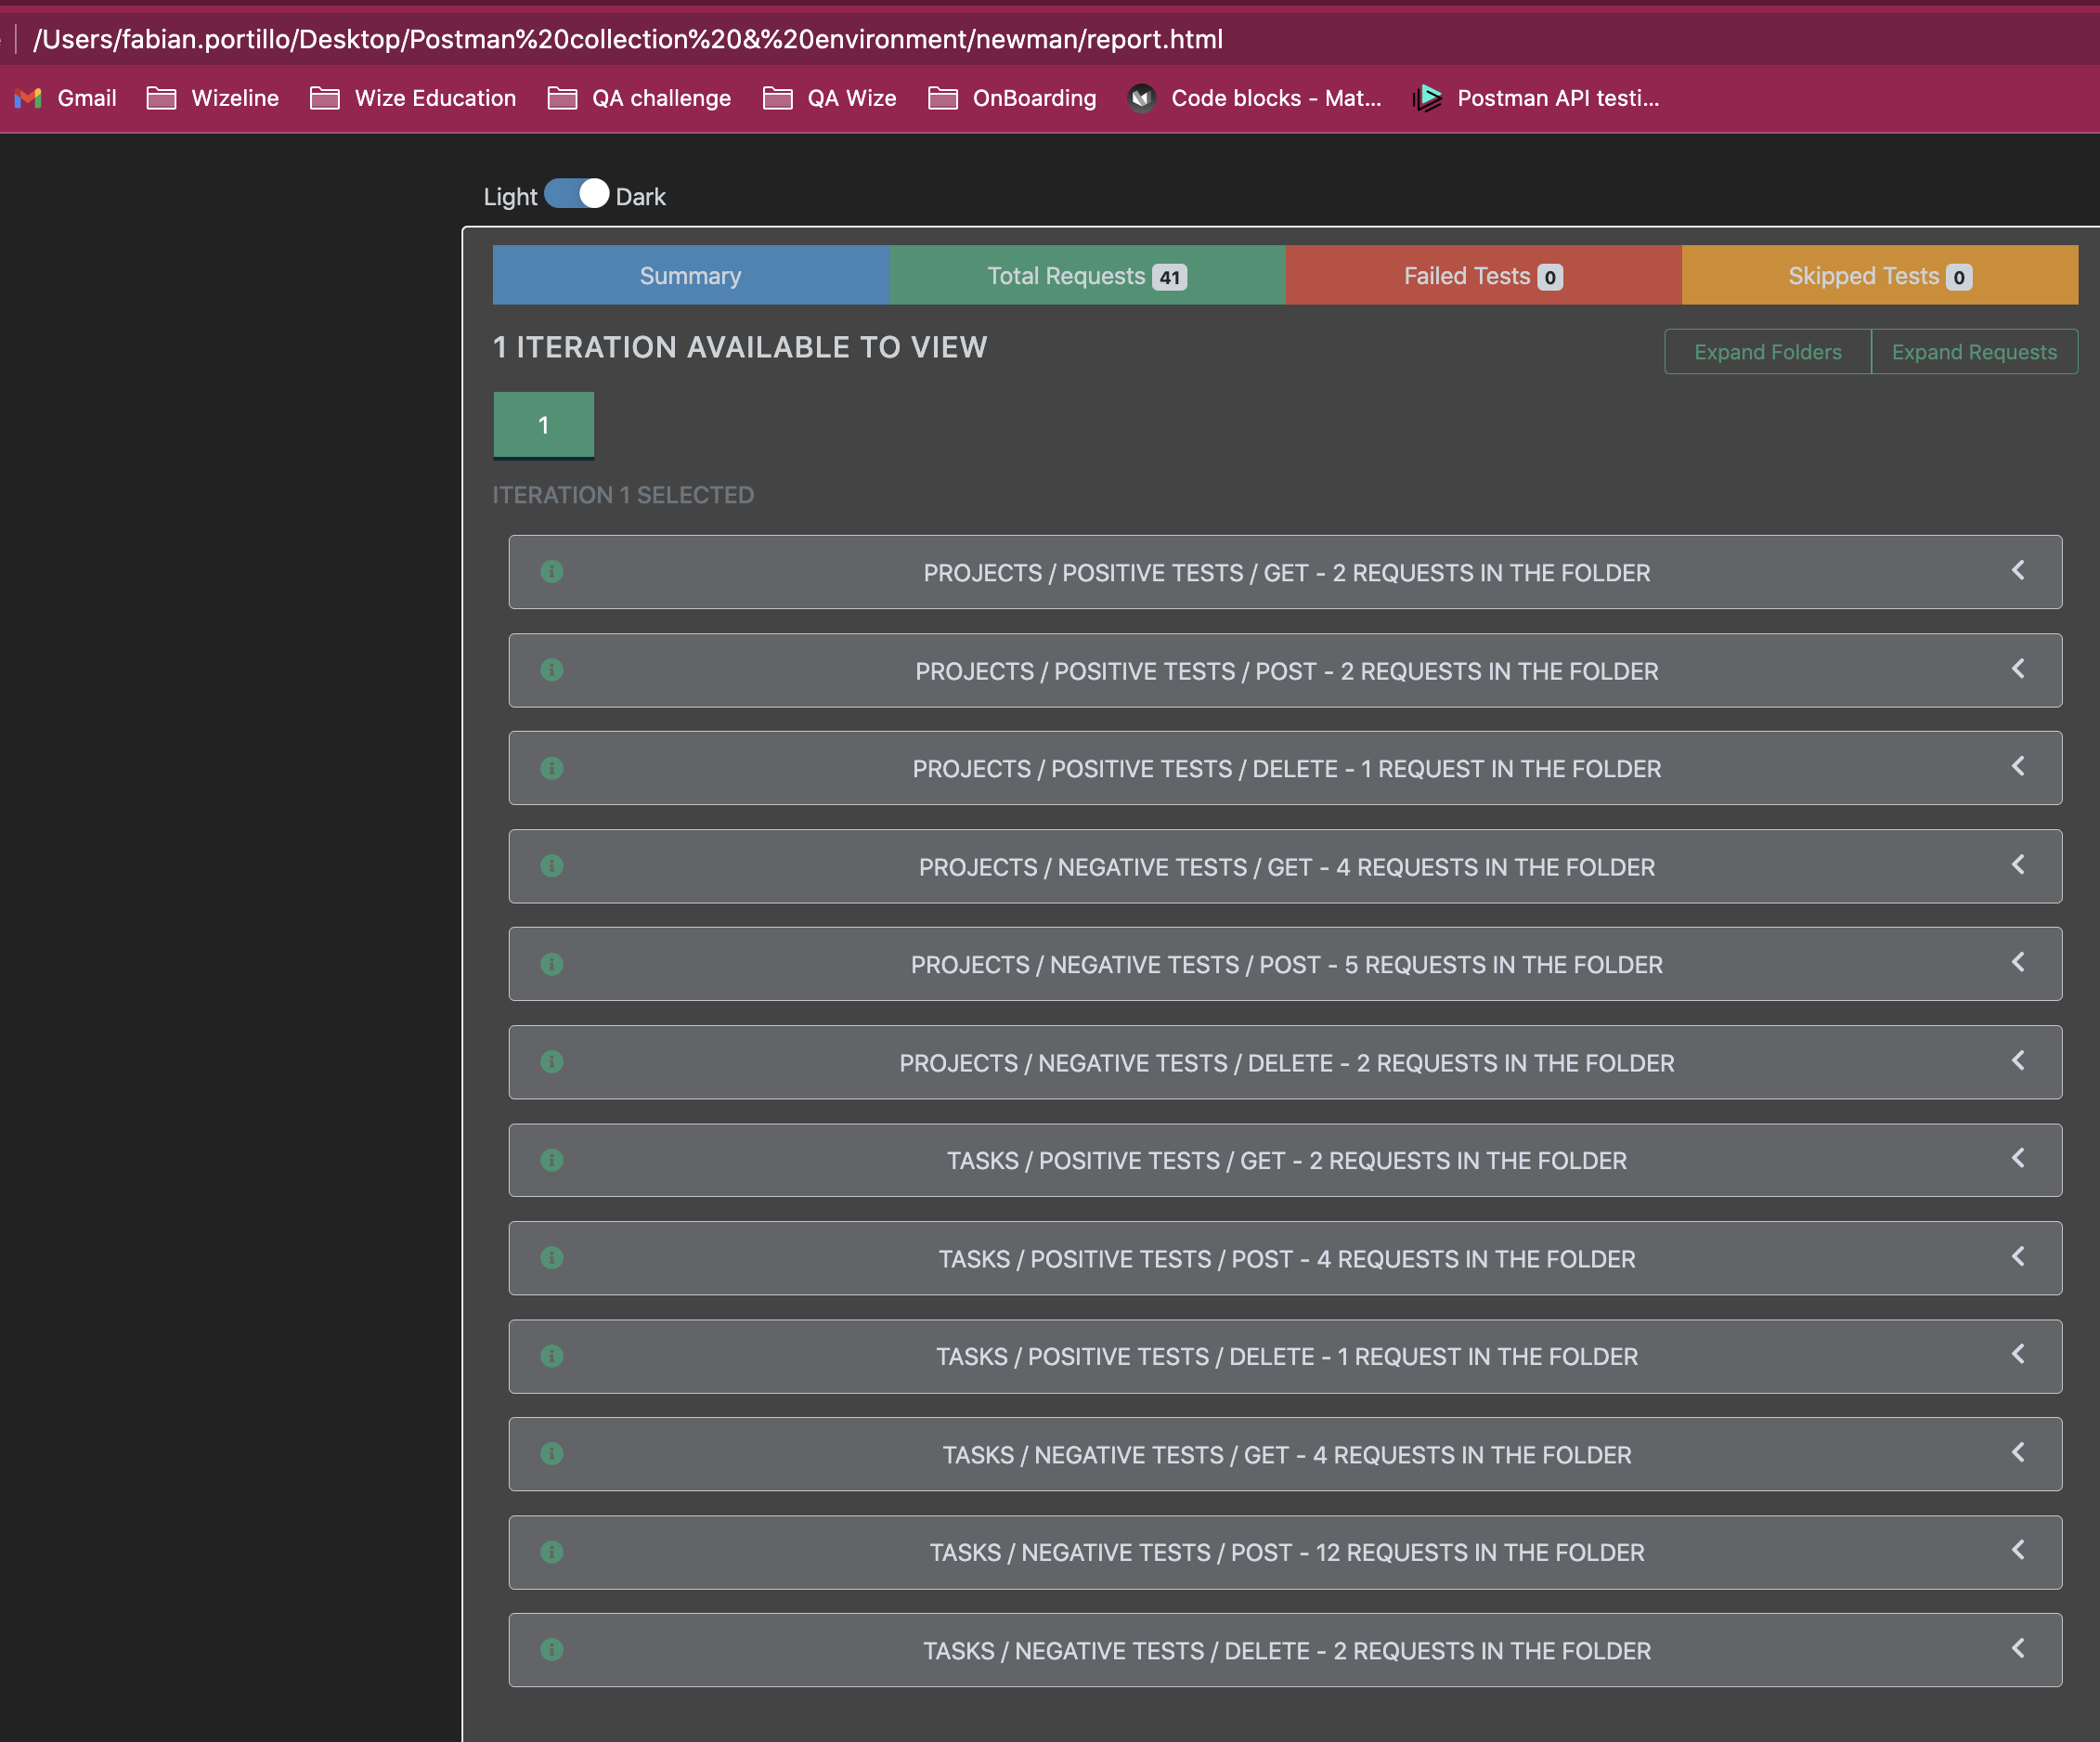Screen dimensions: 2100x1742
Task: Click info icon on TASKS / NEGATIVE TESTS / DELETE
Action: pos(553,1648)
